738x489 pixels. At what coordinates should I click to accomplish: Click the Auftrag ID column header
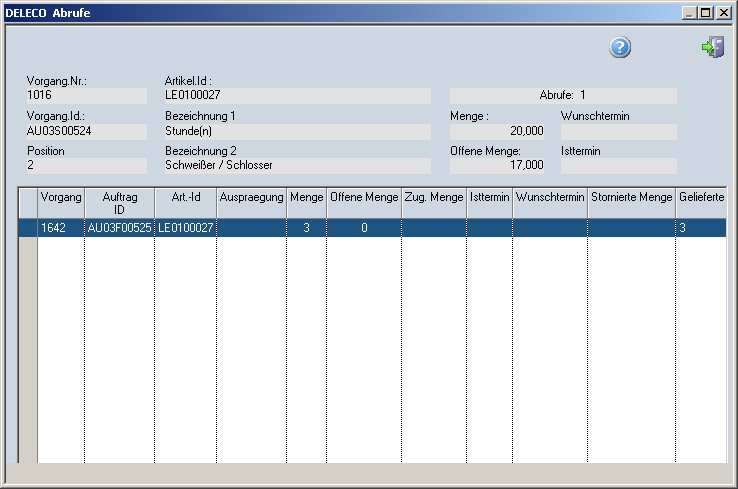point(119,203)
